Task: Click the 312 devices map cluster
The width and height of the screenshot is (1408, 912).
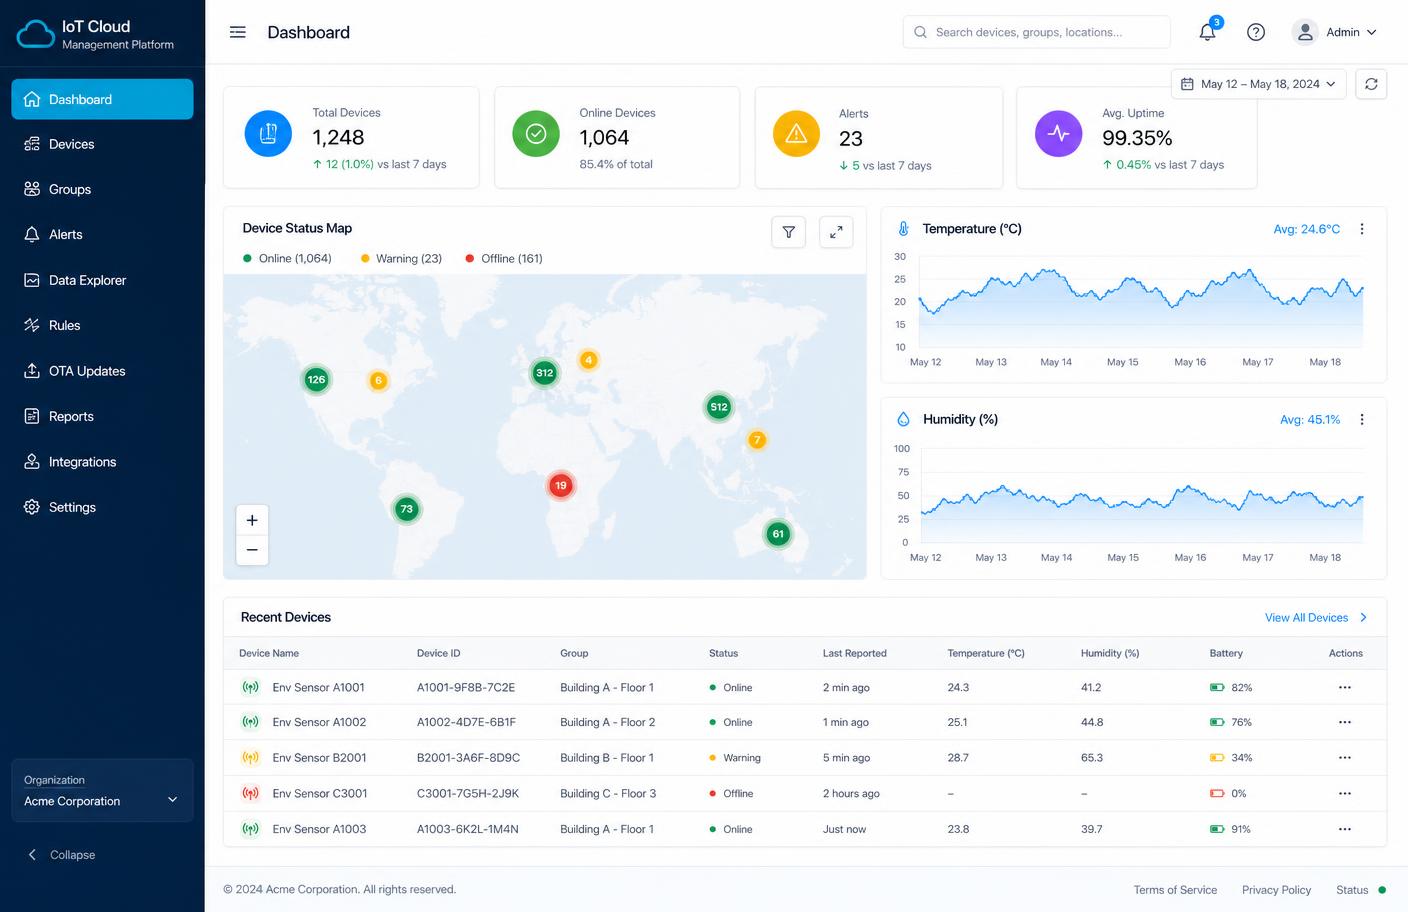Action: 544,373
